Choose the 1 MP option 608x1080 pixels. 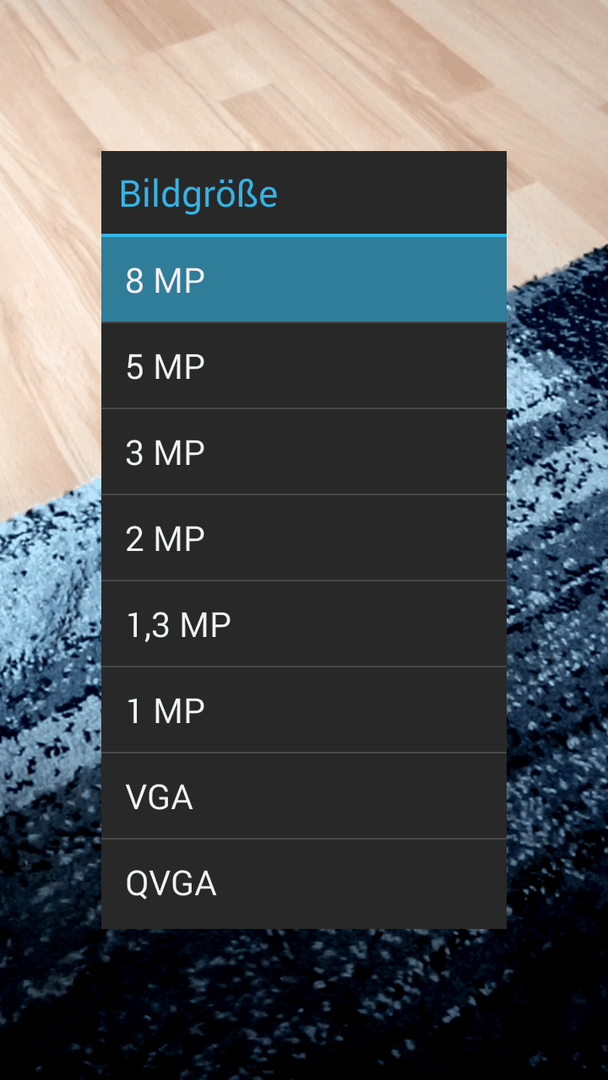(x=304, y=709)
